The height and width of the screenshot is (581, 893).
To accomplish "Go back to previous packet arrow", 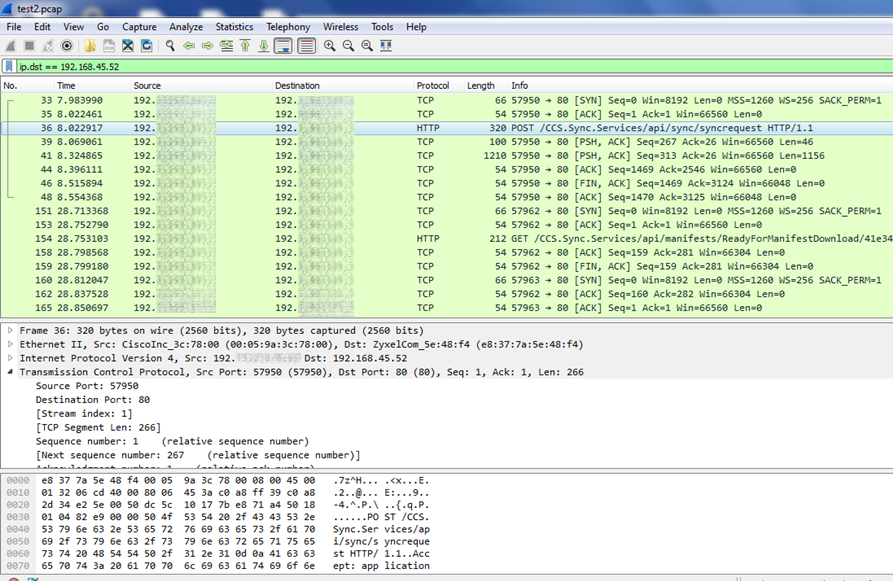I will [x=189, y=46].
